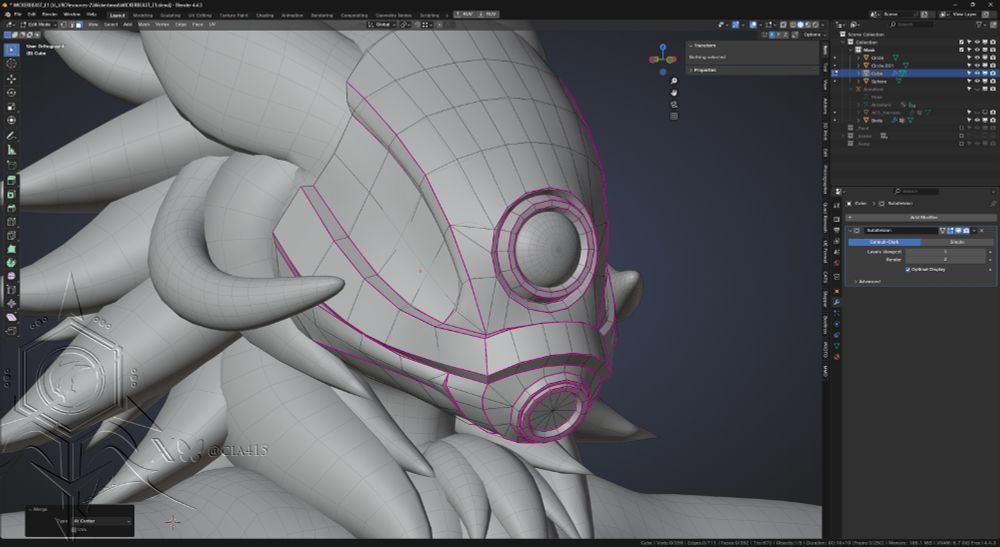Image resolution: width=1000 pixels, height=547 pixels.
Task: Toggle the camera view gizmo icon
Action: (674, 104)
